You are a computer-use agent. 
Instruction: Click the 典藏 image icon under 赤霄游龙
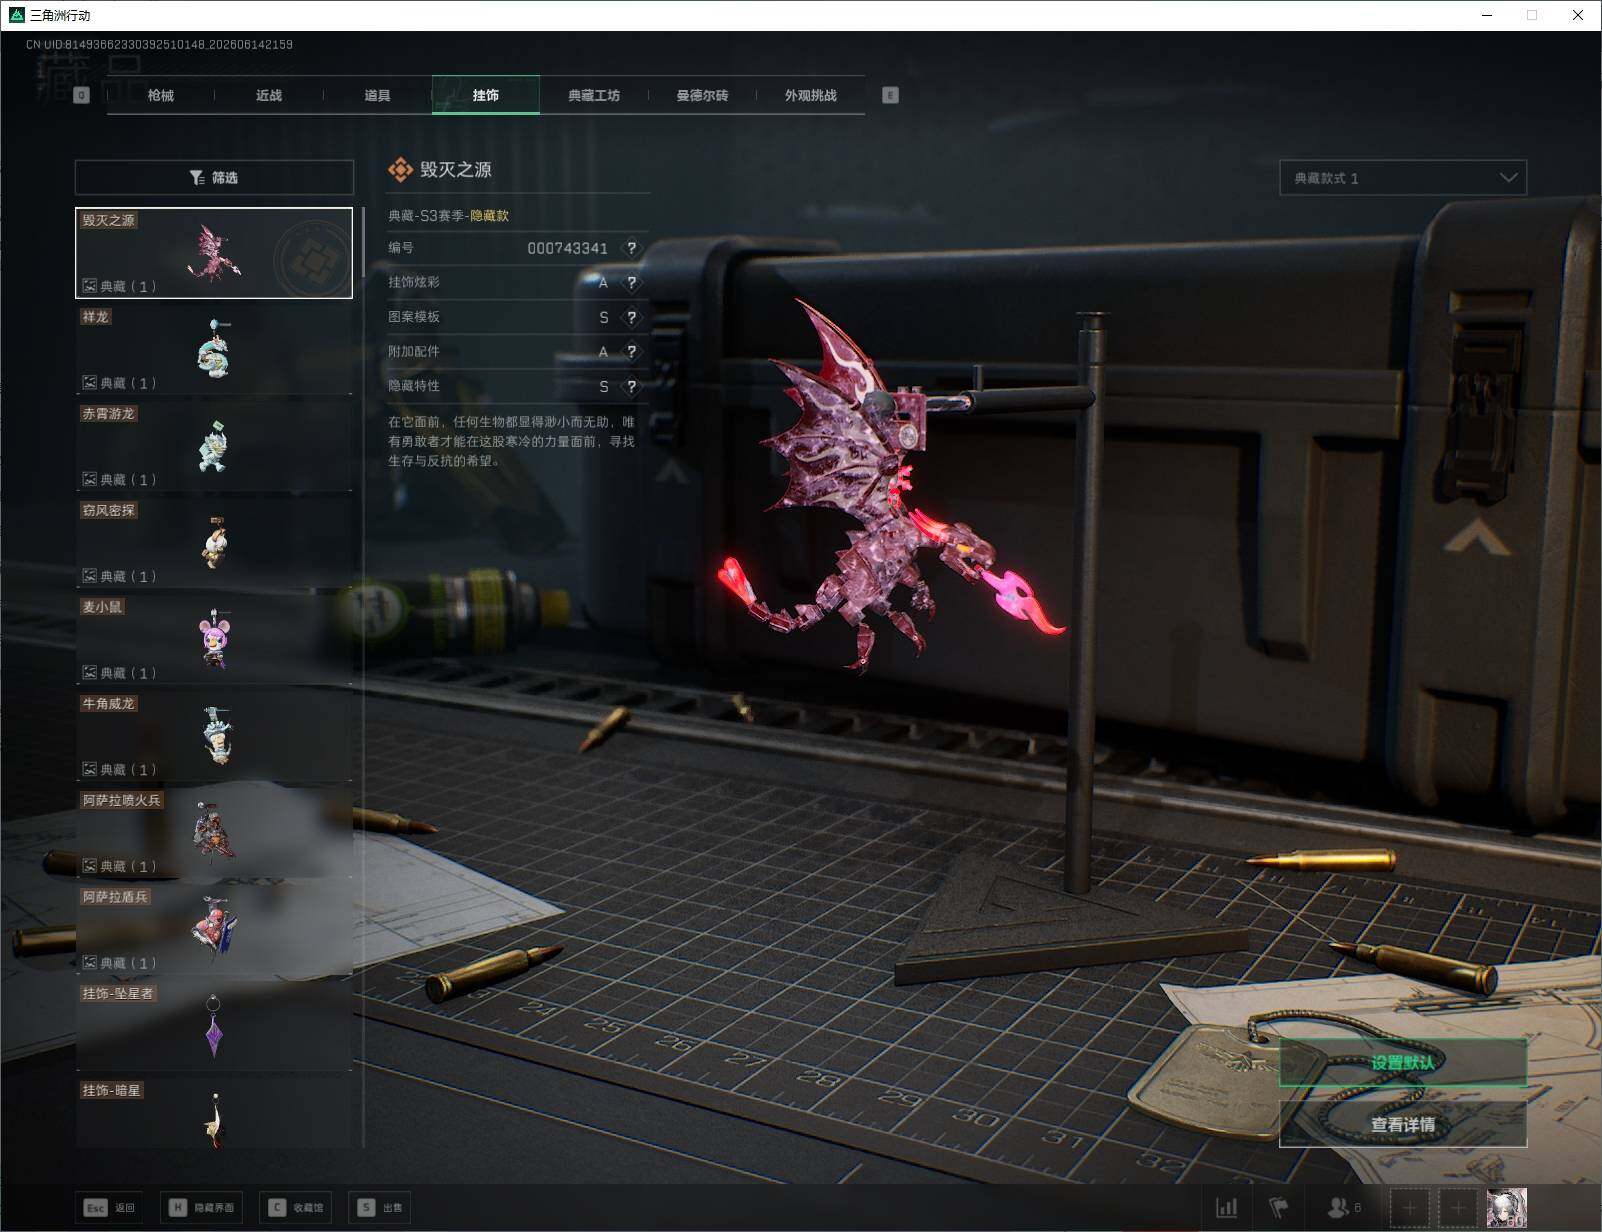pos(89,480)
